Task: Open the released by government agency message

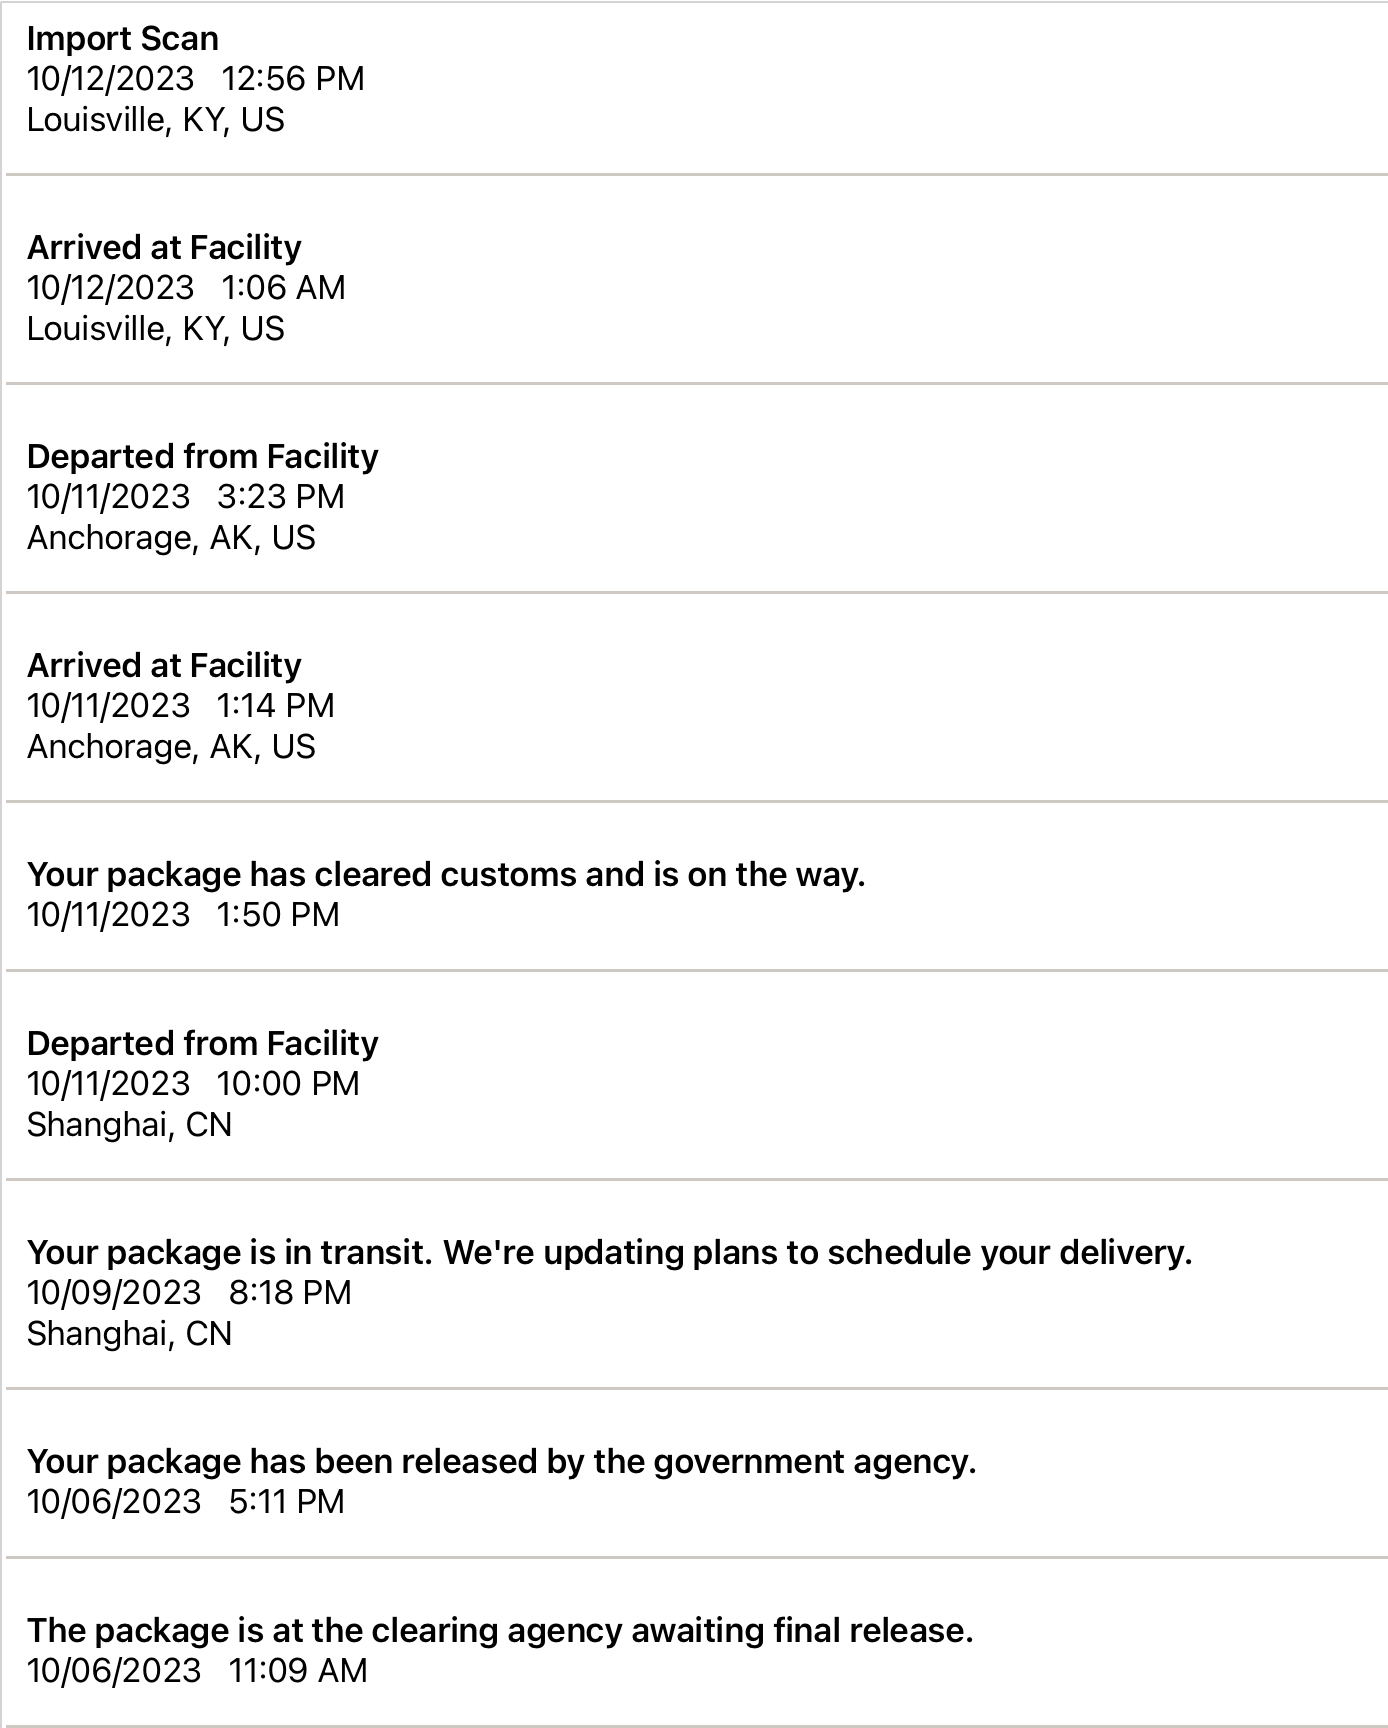Action: coord(501,1462)
